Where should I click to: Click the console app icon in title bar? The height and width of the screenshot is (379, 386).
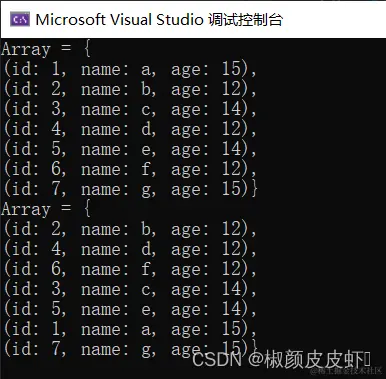[x=20, y=19]
